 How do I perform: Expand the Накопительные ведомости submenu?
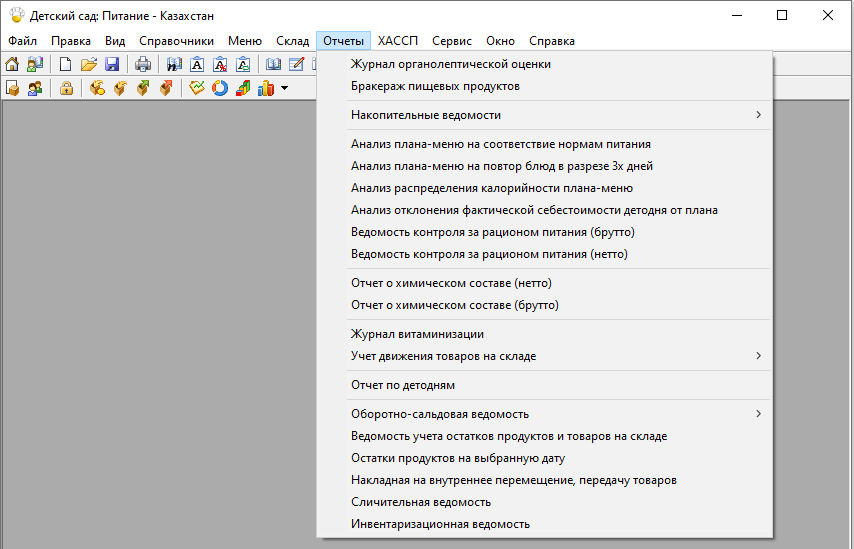pyautogui.click(x=545, y=115)
